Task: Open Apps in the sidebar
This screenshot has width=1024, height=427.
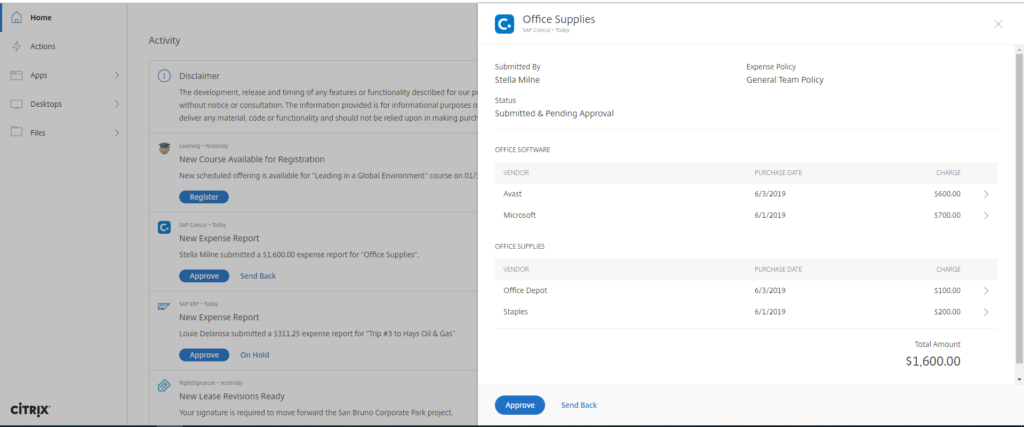Action: coord(64,75)
